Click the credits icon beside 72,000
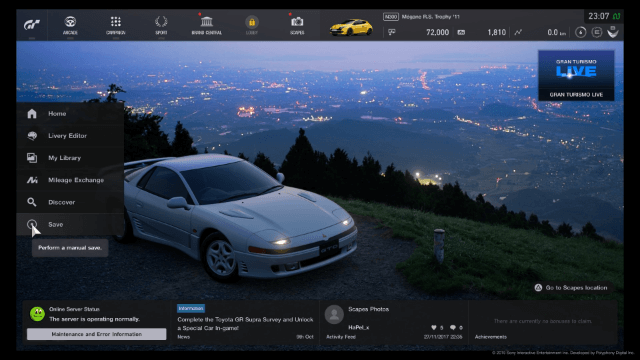This screenshot has height=360, width=640. pyautogui.click(x=392, y=32)
